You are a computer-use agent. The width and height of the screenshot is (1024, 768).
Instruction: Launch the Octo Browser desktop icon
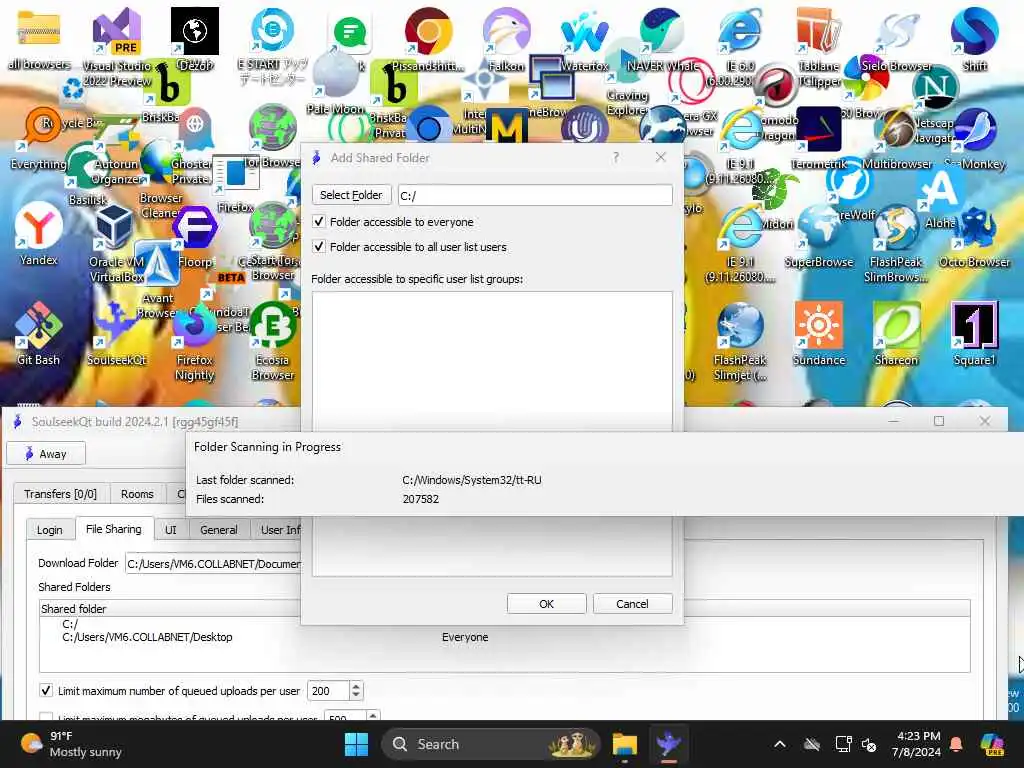974,235
